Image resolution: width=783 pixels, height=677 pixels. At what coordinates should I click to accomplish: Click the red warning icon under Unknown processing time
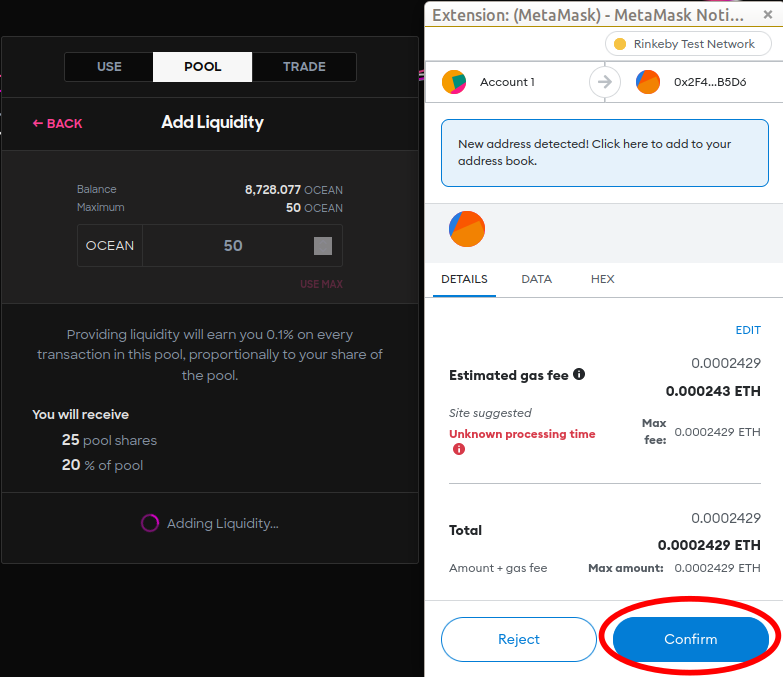pyautogui.click(x=458, y=449)
